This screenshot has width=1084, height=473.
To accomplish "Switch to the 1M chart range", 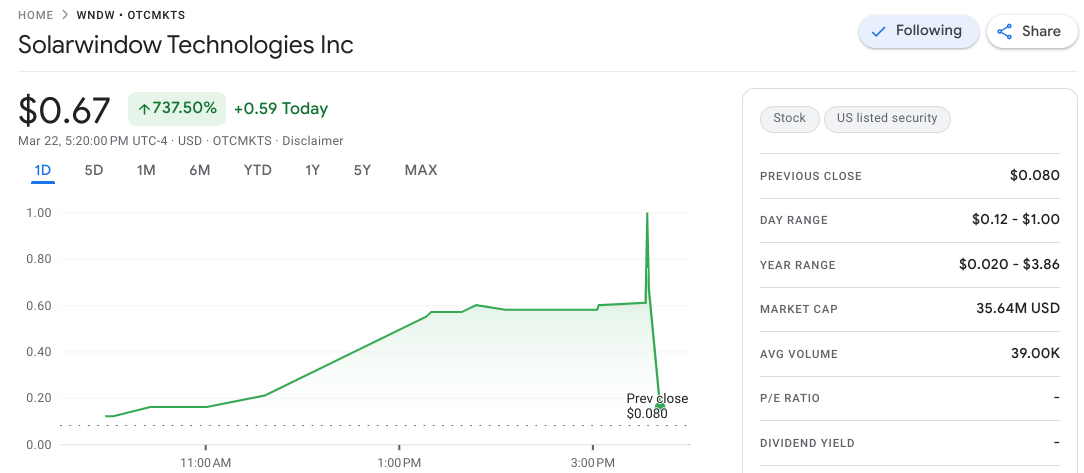I will click(x=146, y=170).
